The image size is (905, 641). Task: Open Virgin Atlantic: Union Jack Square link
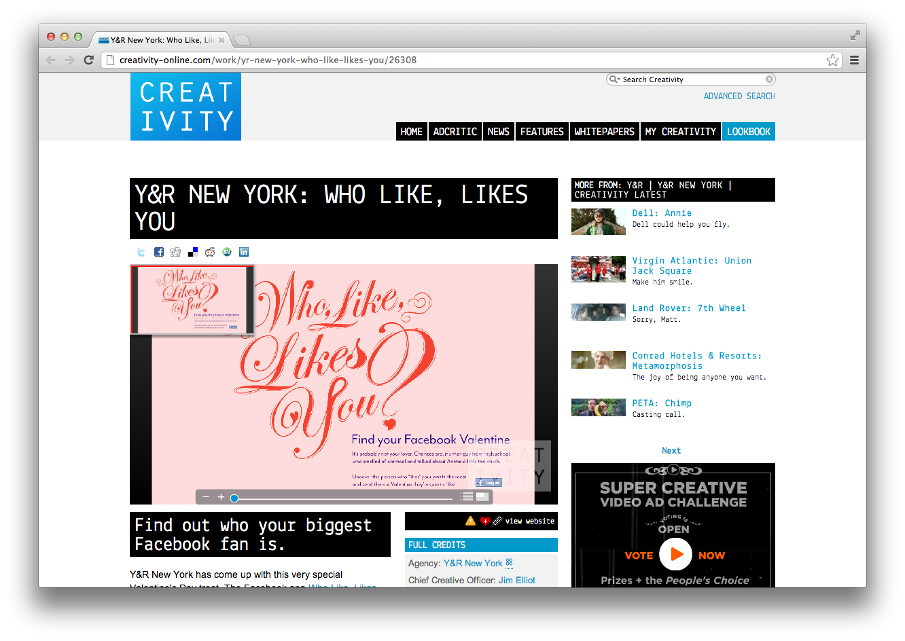pyautogui.click(x=691, y=265)
